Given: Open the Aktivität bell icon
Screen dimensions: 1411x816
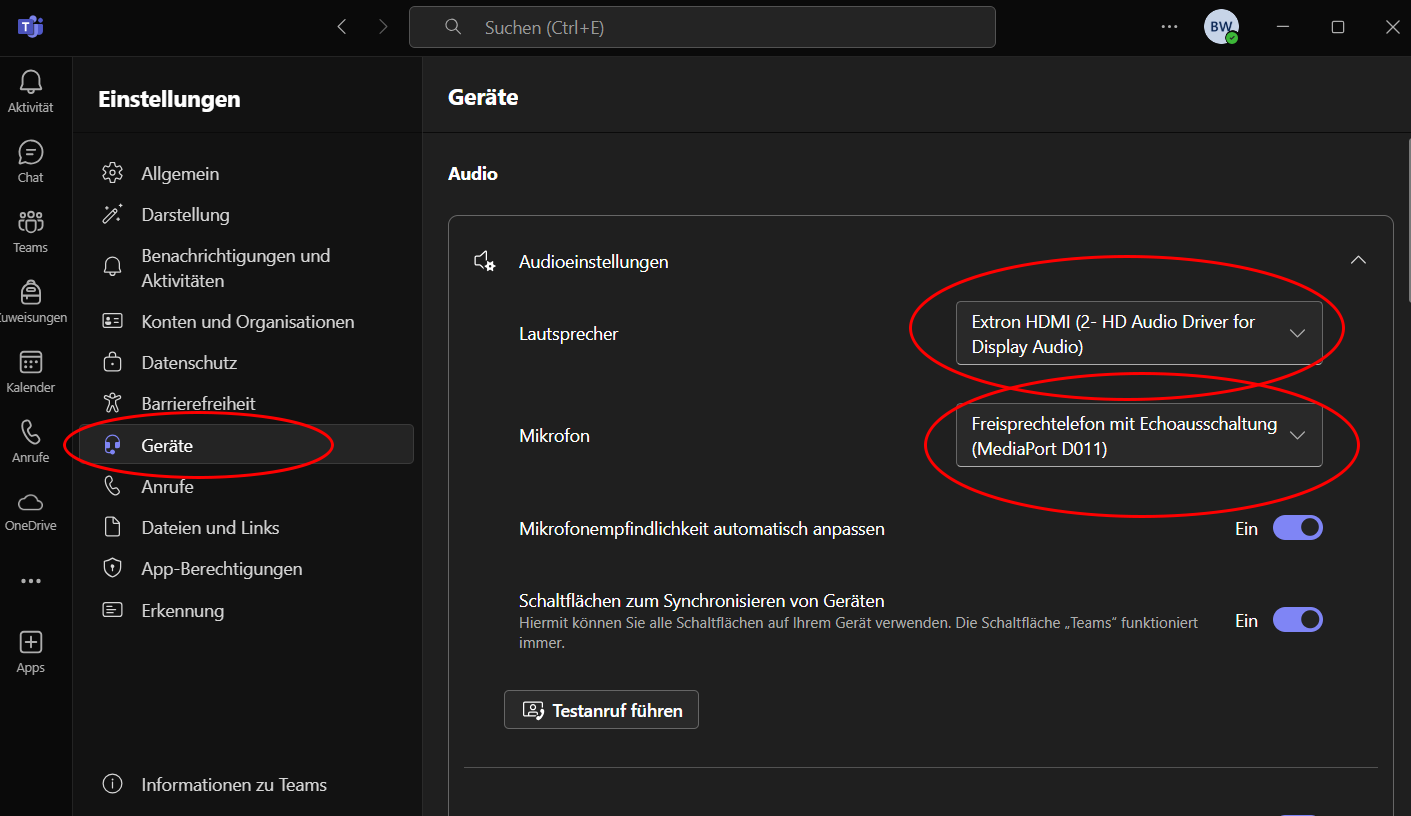Looking at the screenshot, I should (31, 82).
